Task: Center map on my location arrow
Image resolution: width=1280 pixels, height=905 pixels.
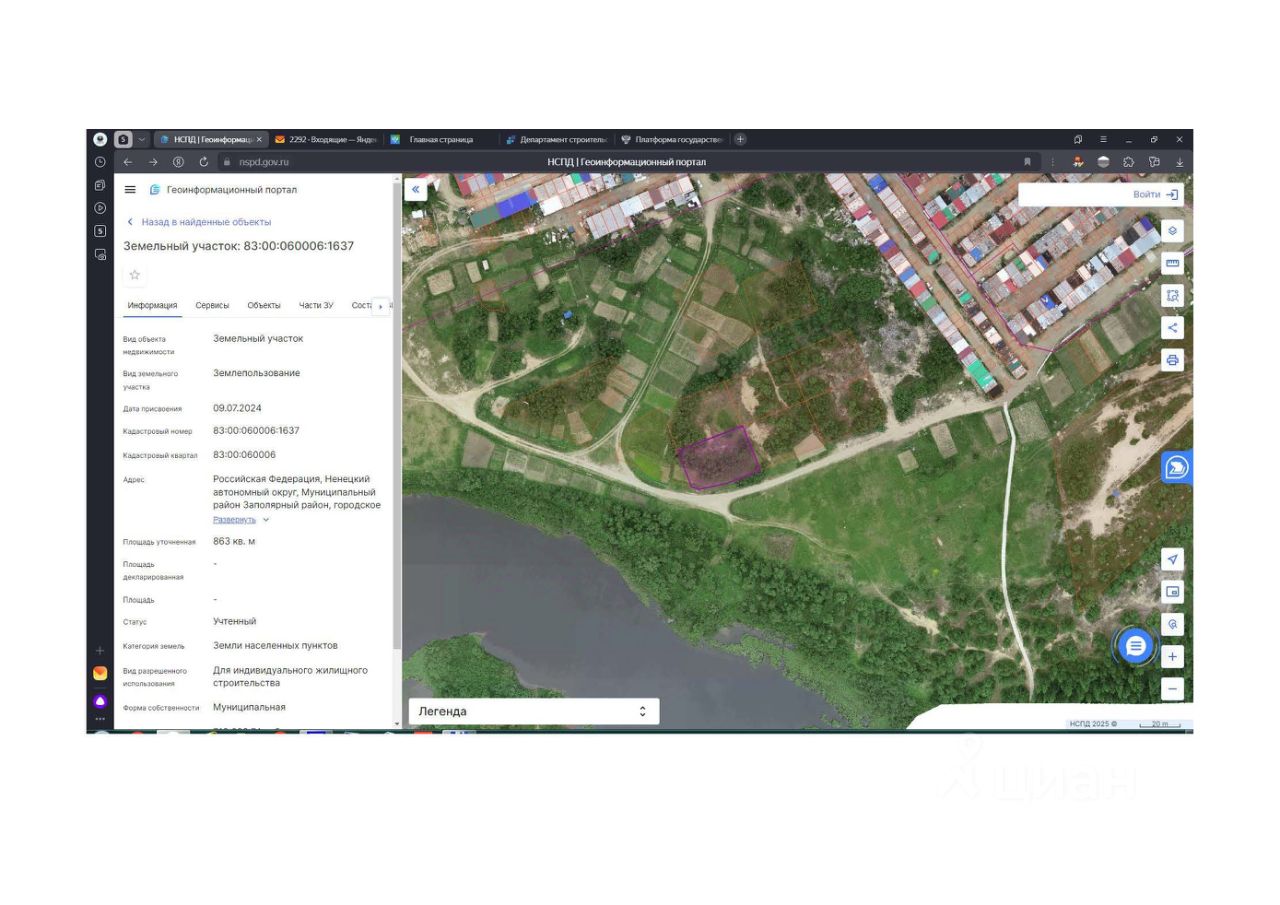Action: 1172,559
